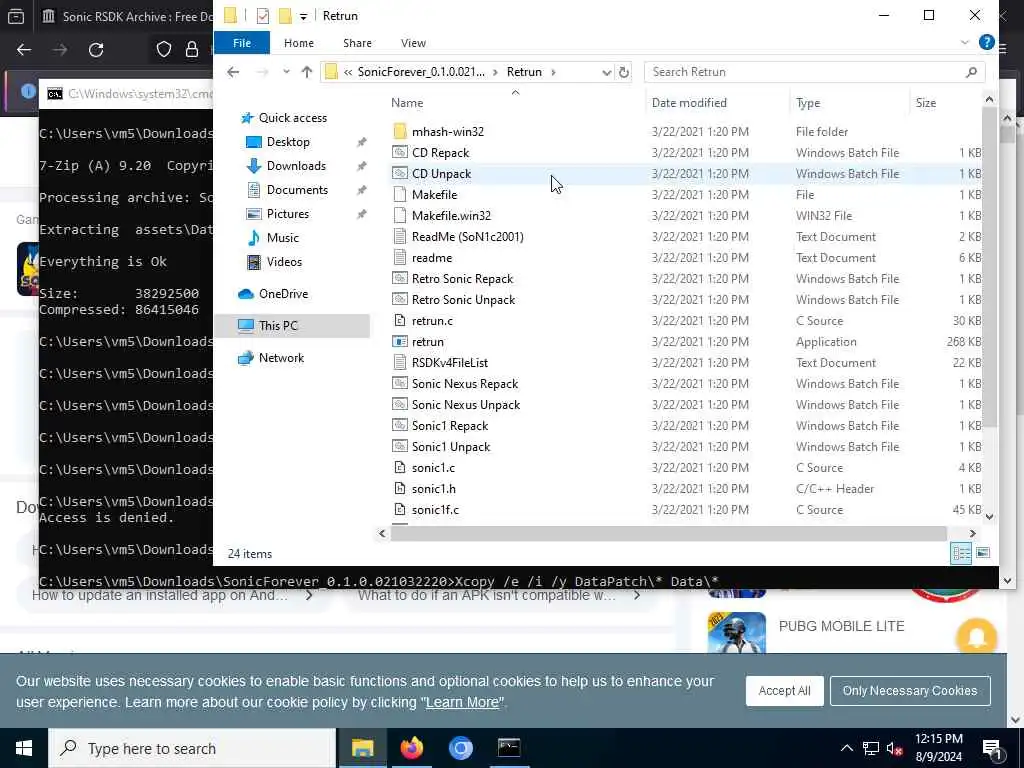The image size is (1024, 768).
Task: Open File Explorer from the taskbar
Action: click(x=362, y=748)
